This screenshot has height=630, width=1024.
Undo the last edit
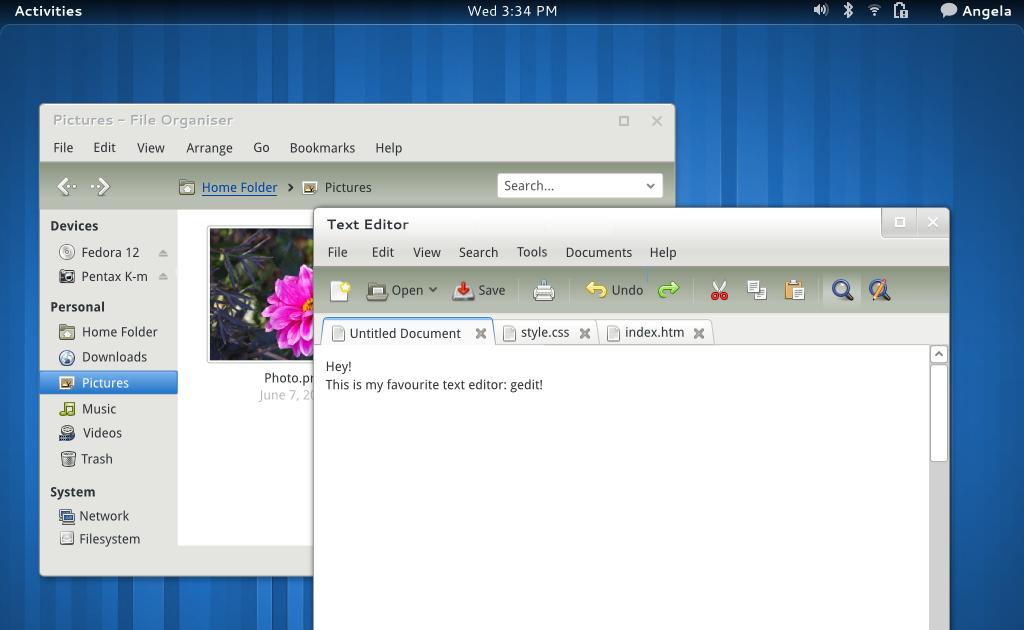click(613, 289)
